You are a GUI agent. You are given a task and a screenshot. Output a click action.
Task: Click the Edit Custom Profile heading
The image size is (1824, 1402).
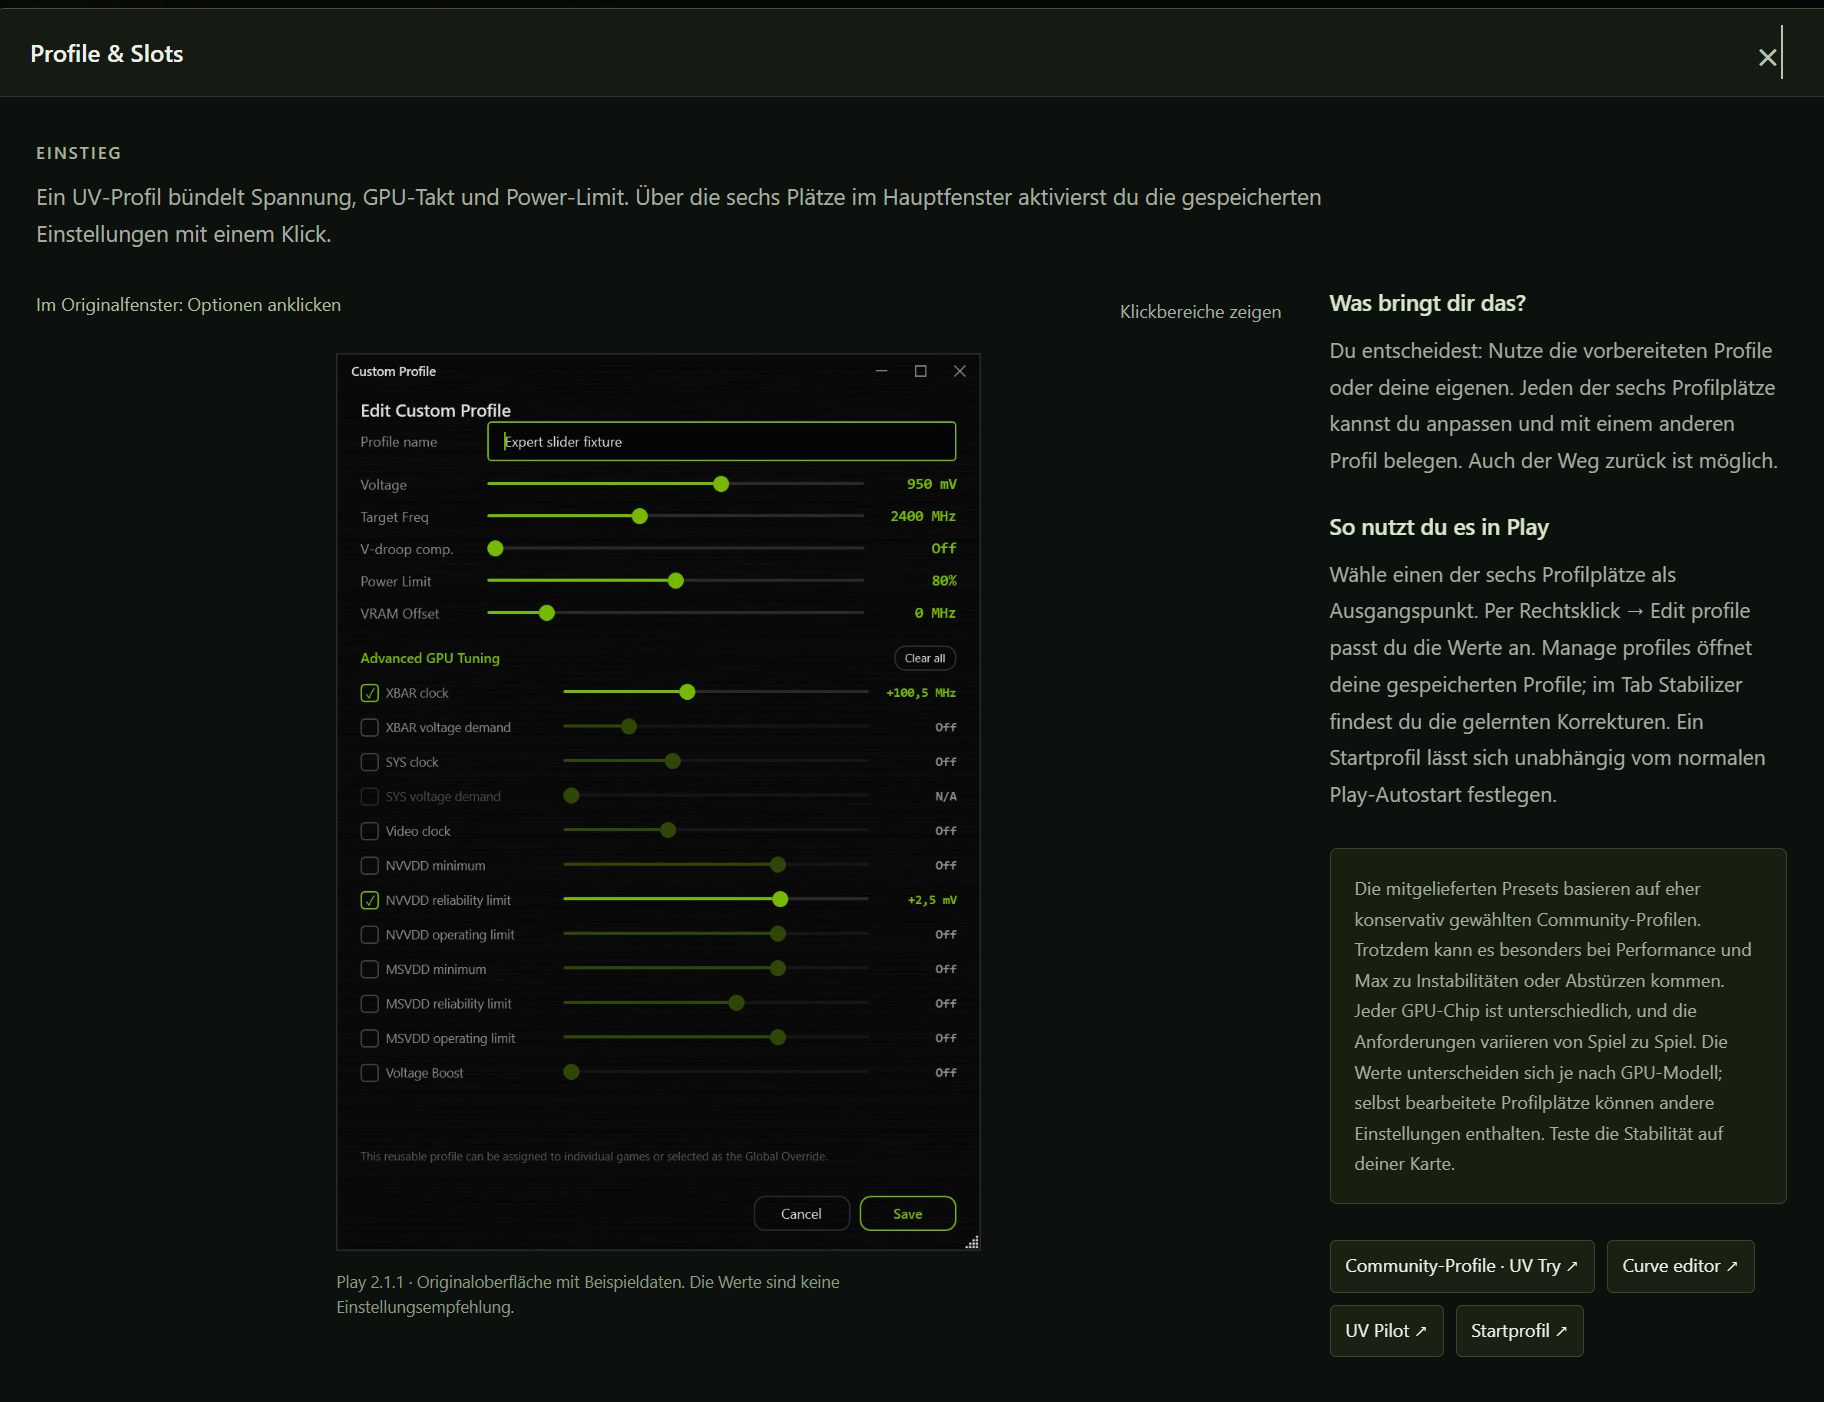[x=435, y=410]
